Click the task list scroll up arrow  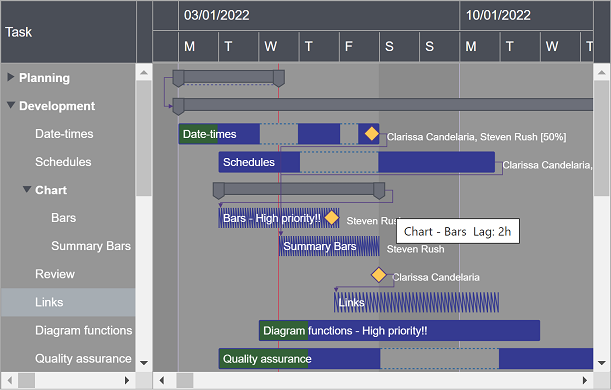tap(144, 72)
